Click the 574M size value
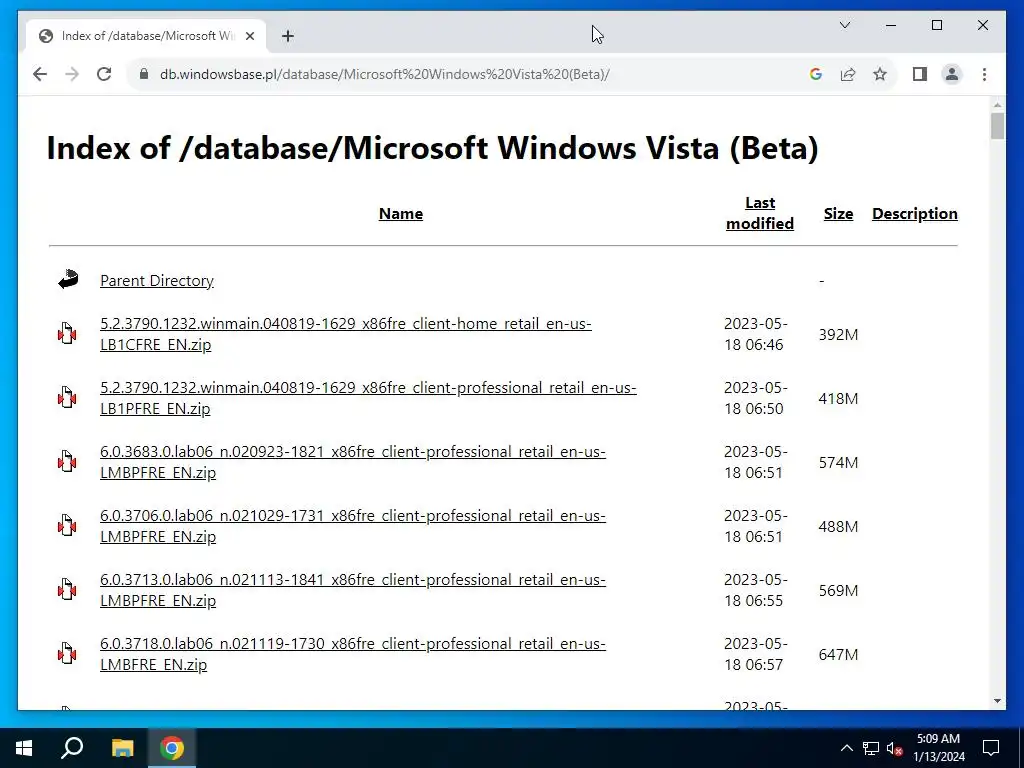Image resolution: width=1024 pixels, height=768 pixels. tap(838, 462)
